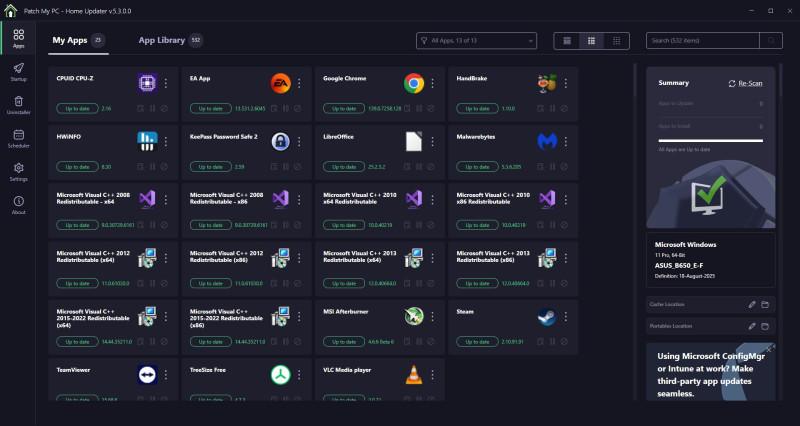Viewport: 800px width, 426px height.
Task: Click Up to date button for HandBrake
Action: tap(477, 109)
